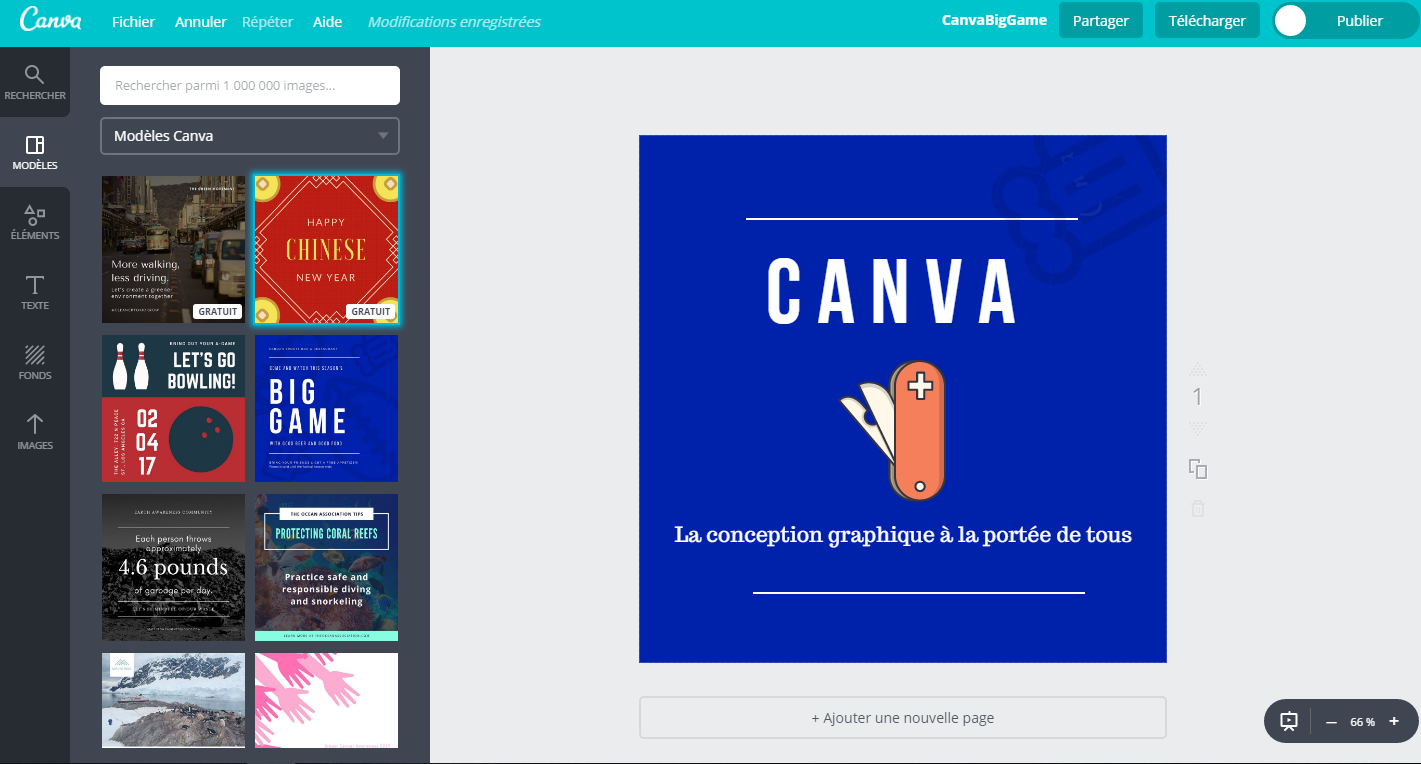This screenshot has height=764, width=1421.
Task: Choose the Happy Chinese New Year template
Action: point(326,249)
